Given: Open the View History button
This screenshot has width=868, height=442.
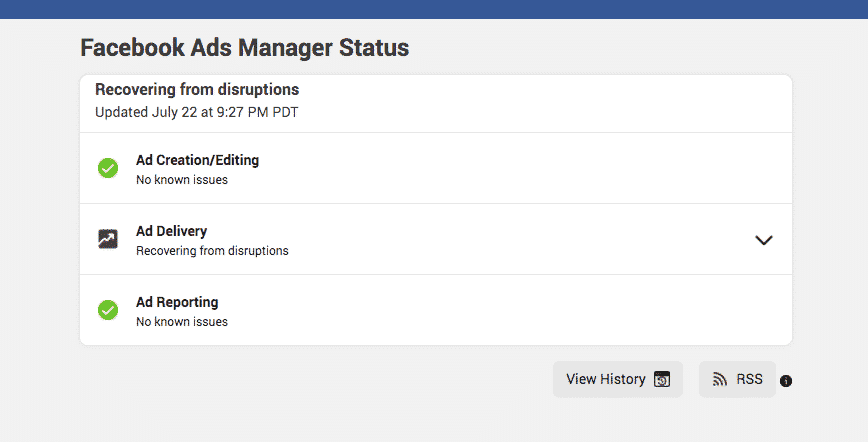Looking at the screenshot, I should [x=618, y=379].
